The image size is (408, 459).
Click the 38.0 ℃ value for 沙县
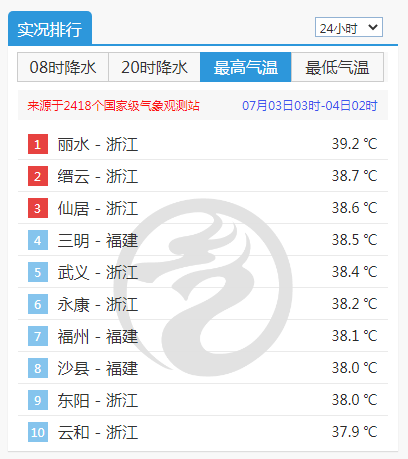coord(354,368)
